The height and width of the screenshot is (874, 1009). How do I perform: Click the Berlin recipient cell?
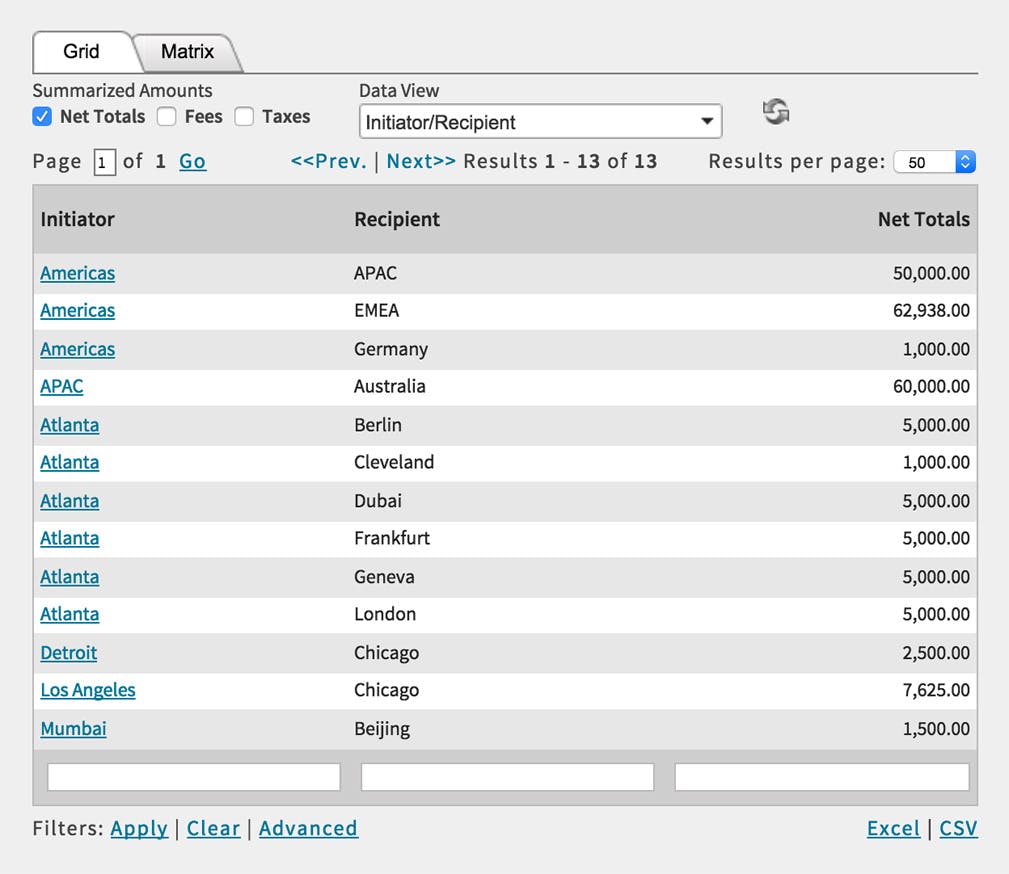pyautogui.click(x=378, y=425)
